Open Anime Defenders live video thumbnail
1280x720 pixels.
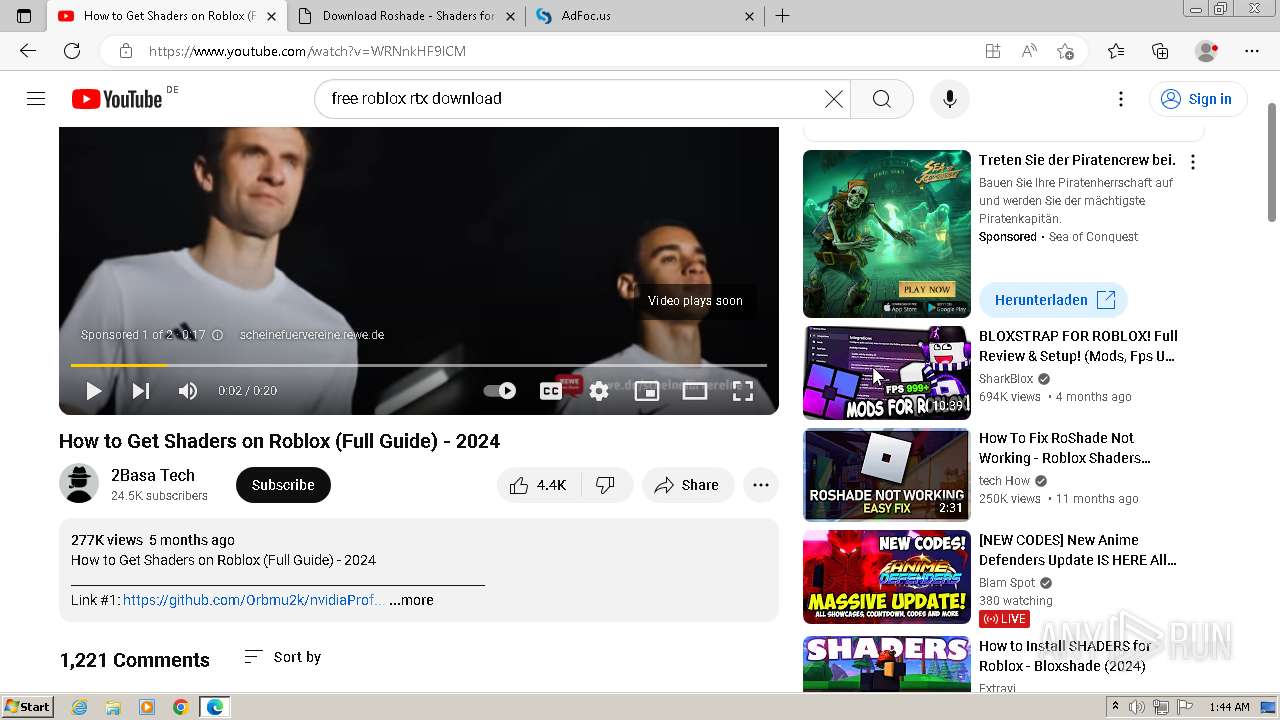coord(886,577)
